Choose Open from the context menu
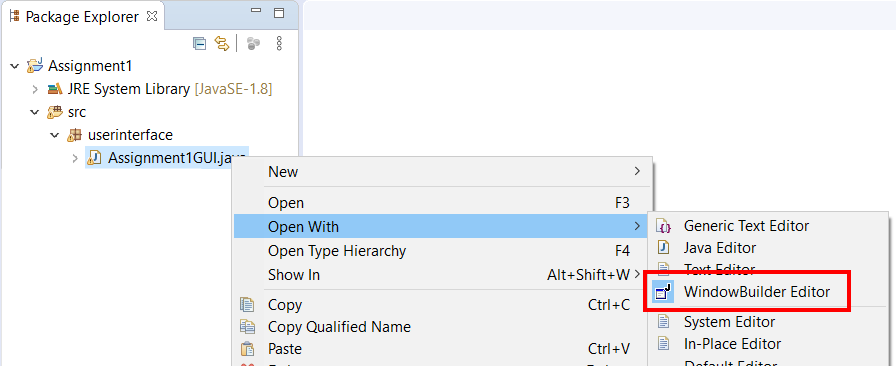 pos(442,203)
